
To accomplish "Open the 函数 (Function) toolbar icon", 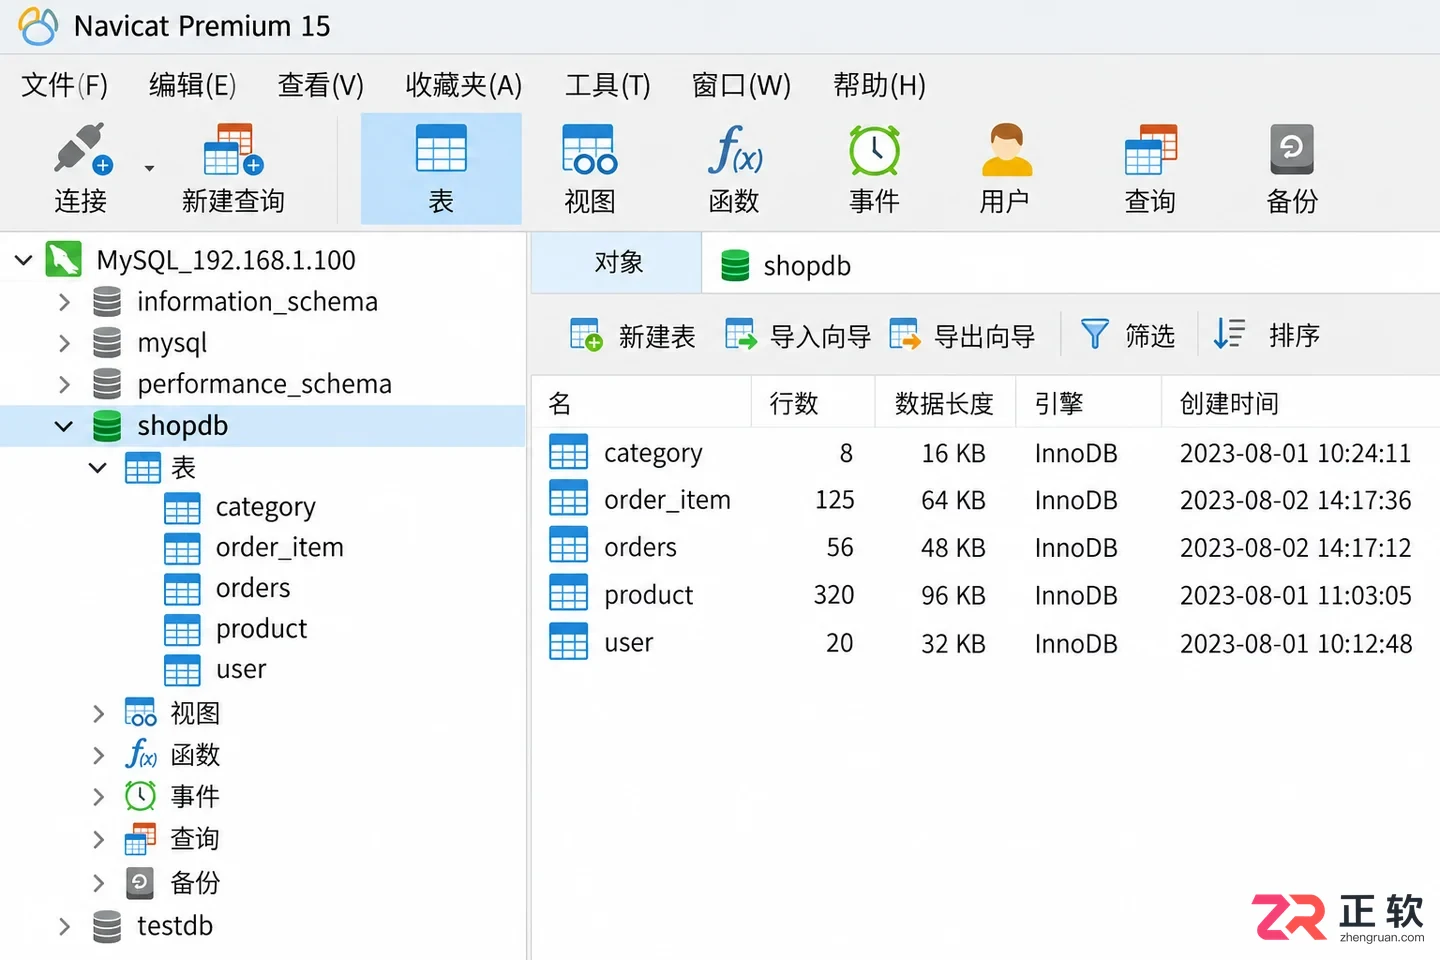I will coord(735,149).
